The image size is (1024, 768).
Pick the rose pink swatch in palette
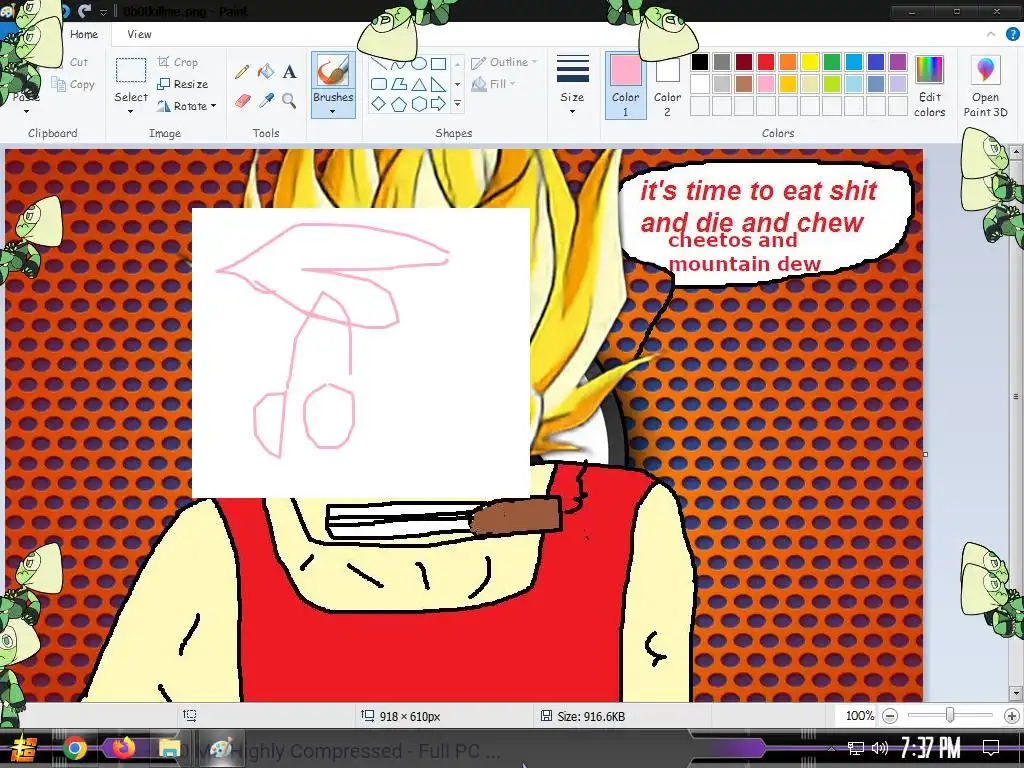point(766,84)
